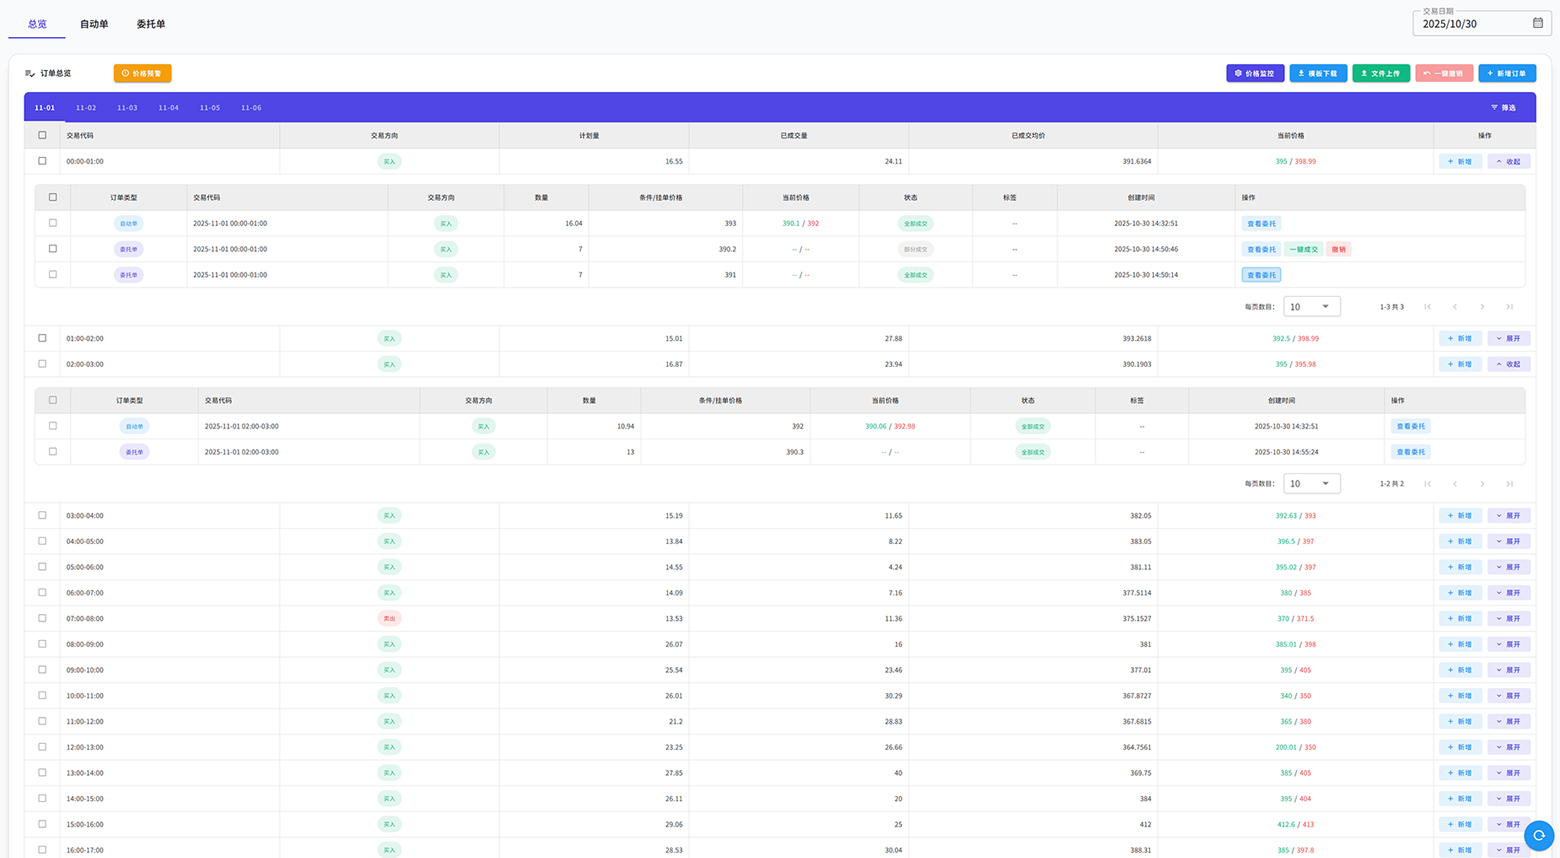
Task: Check the 01:00-02:00 row checkbox
Action: click(x=42, y=338)
